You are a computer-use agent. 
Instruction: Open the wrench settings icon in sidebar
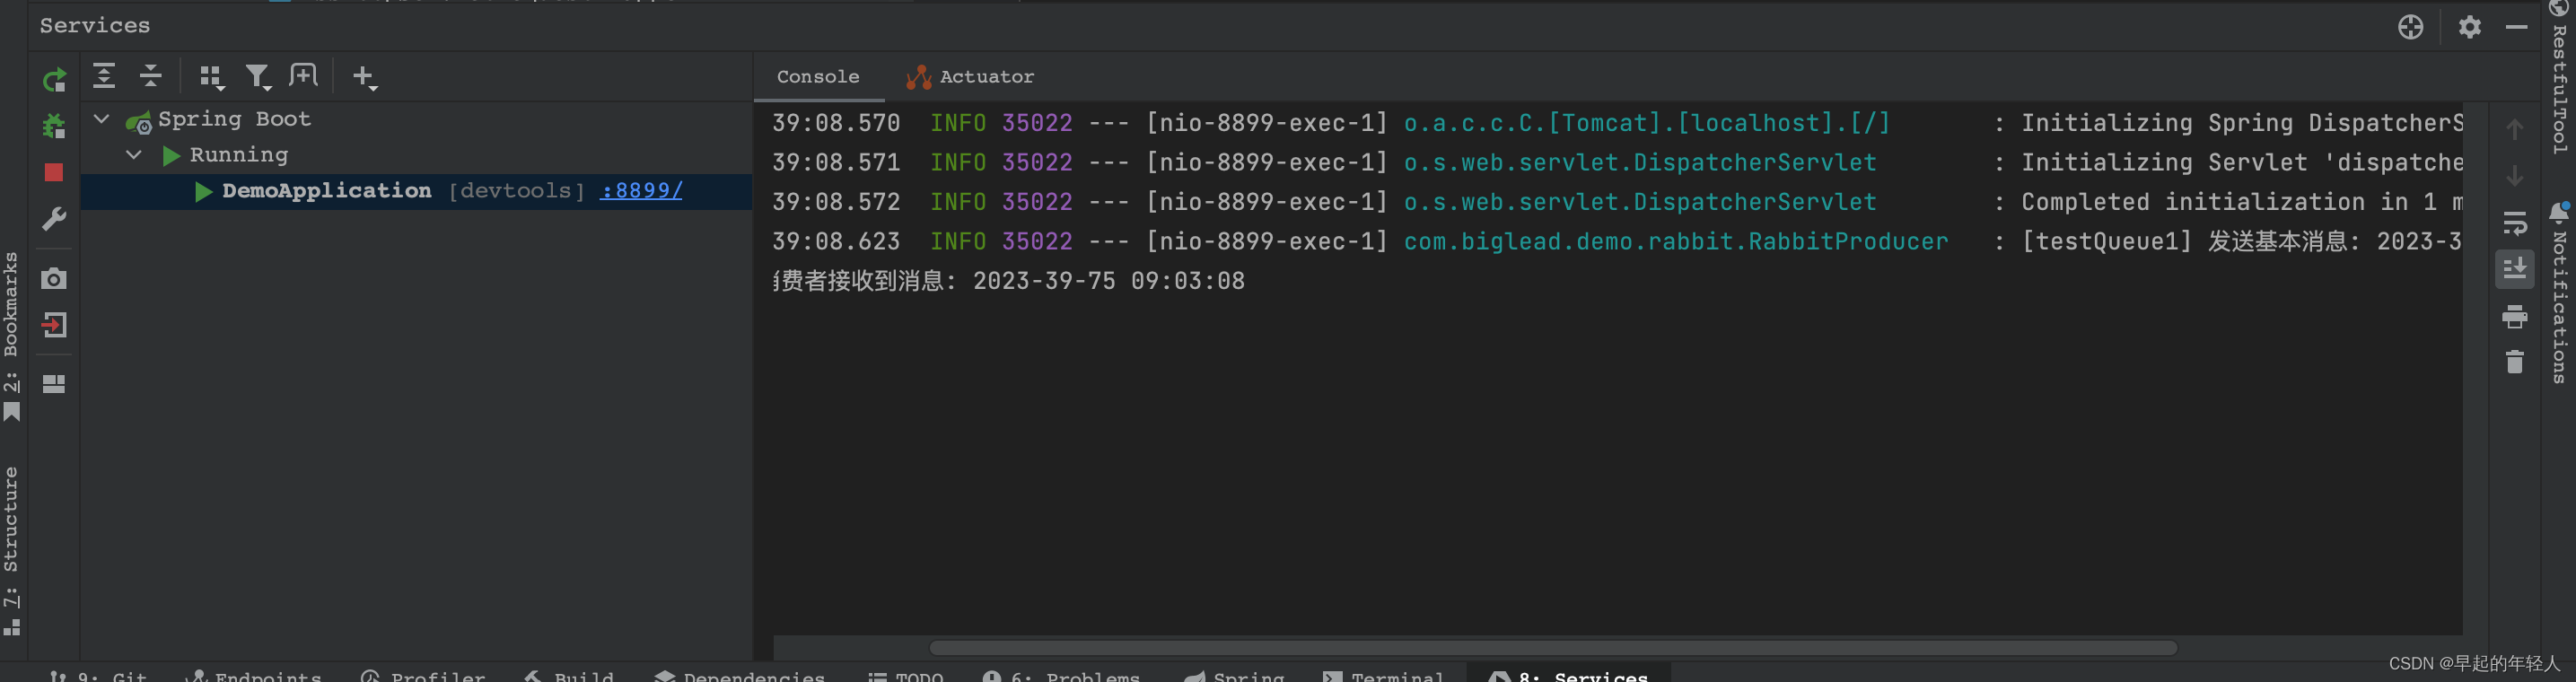click(54, 219)
